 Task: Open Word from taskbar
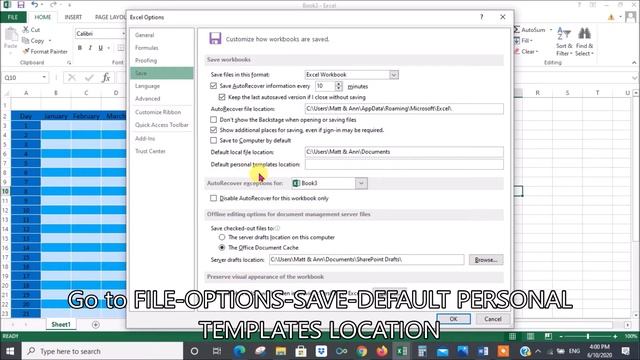pyautogui.click(x=483, y=351)
